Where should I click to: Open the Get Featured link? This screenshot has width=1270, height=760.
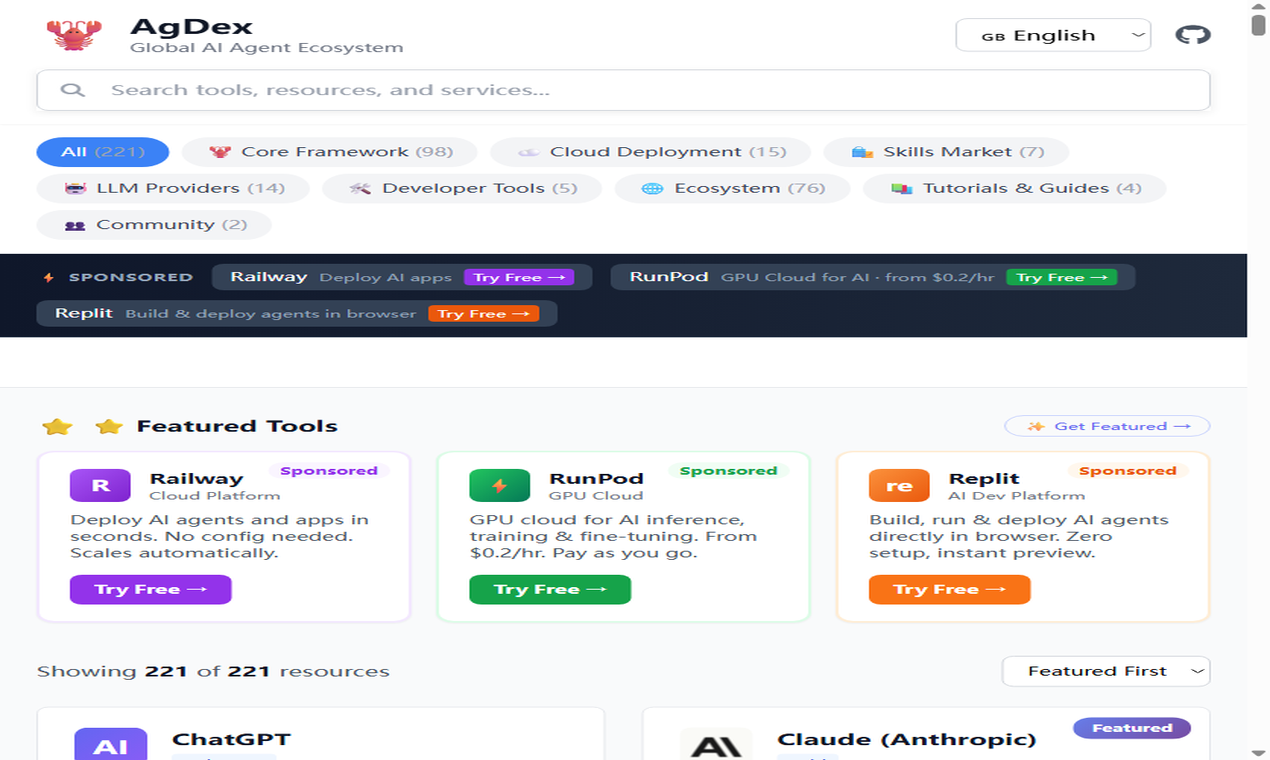pyautogui.click(x=1107, y=426)
